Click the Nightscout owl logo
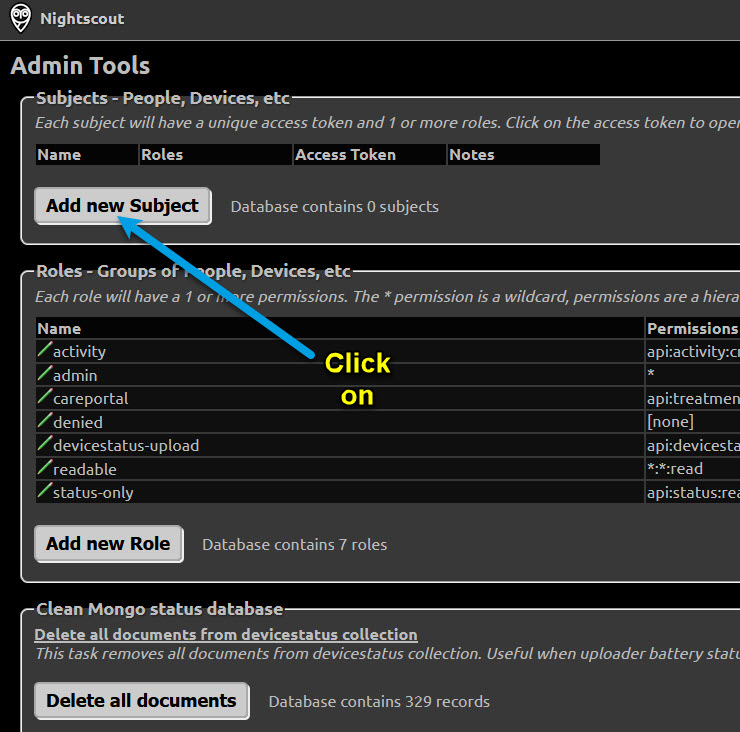740x732 pixels. tap(20, 18)
